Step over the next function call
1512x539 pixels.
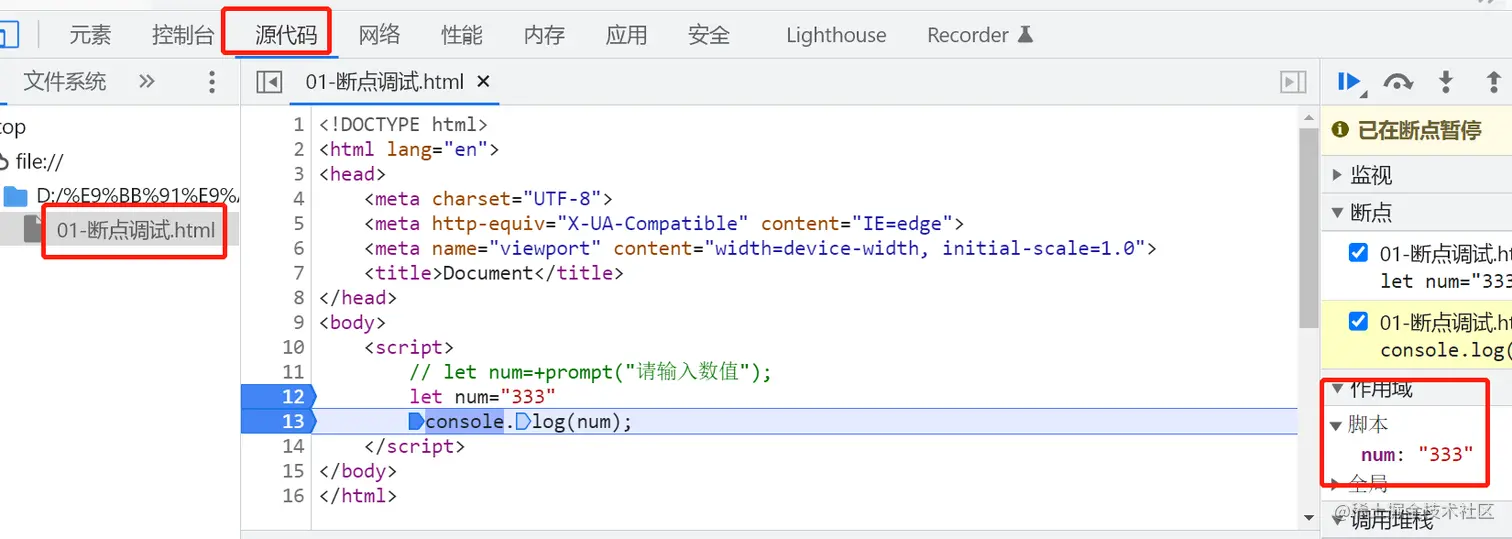pyautogui.click(x=1397, y=82)
